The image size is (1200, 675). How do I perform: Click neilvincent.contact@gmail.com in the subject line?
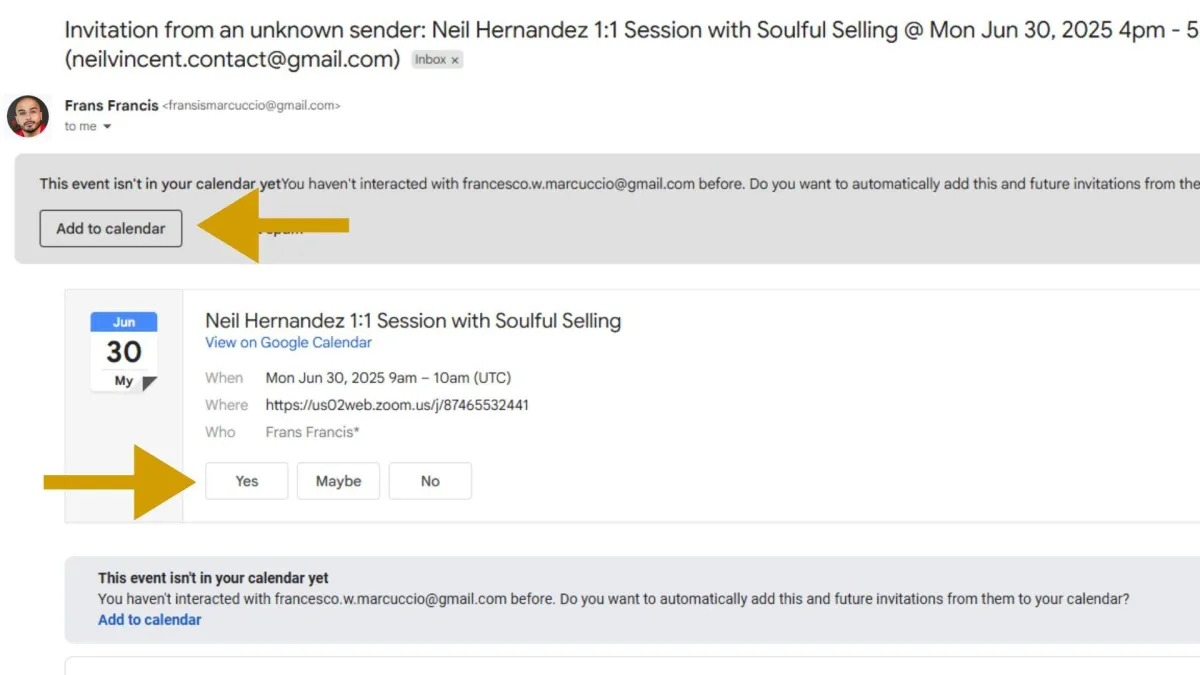coord(233,59)
